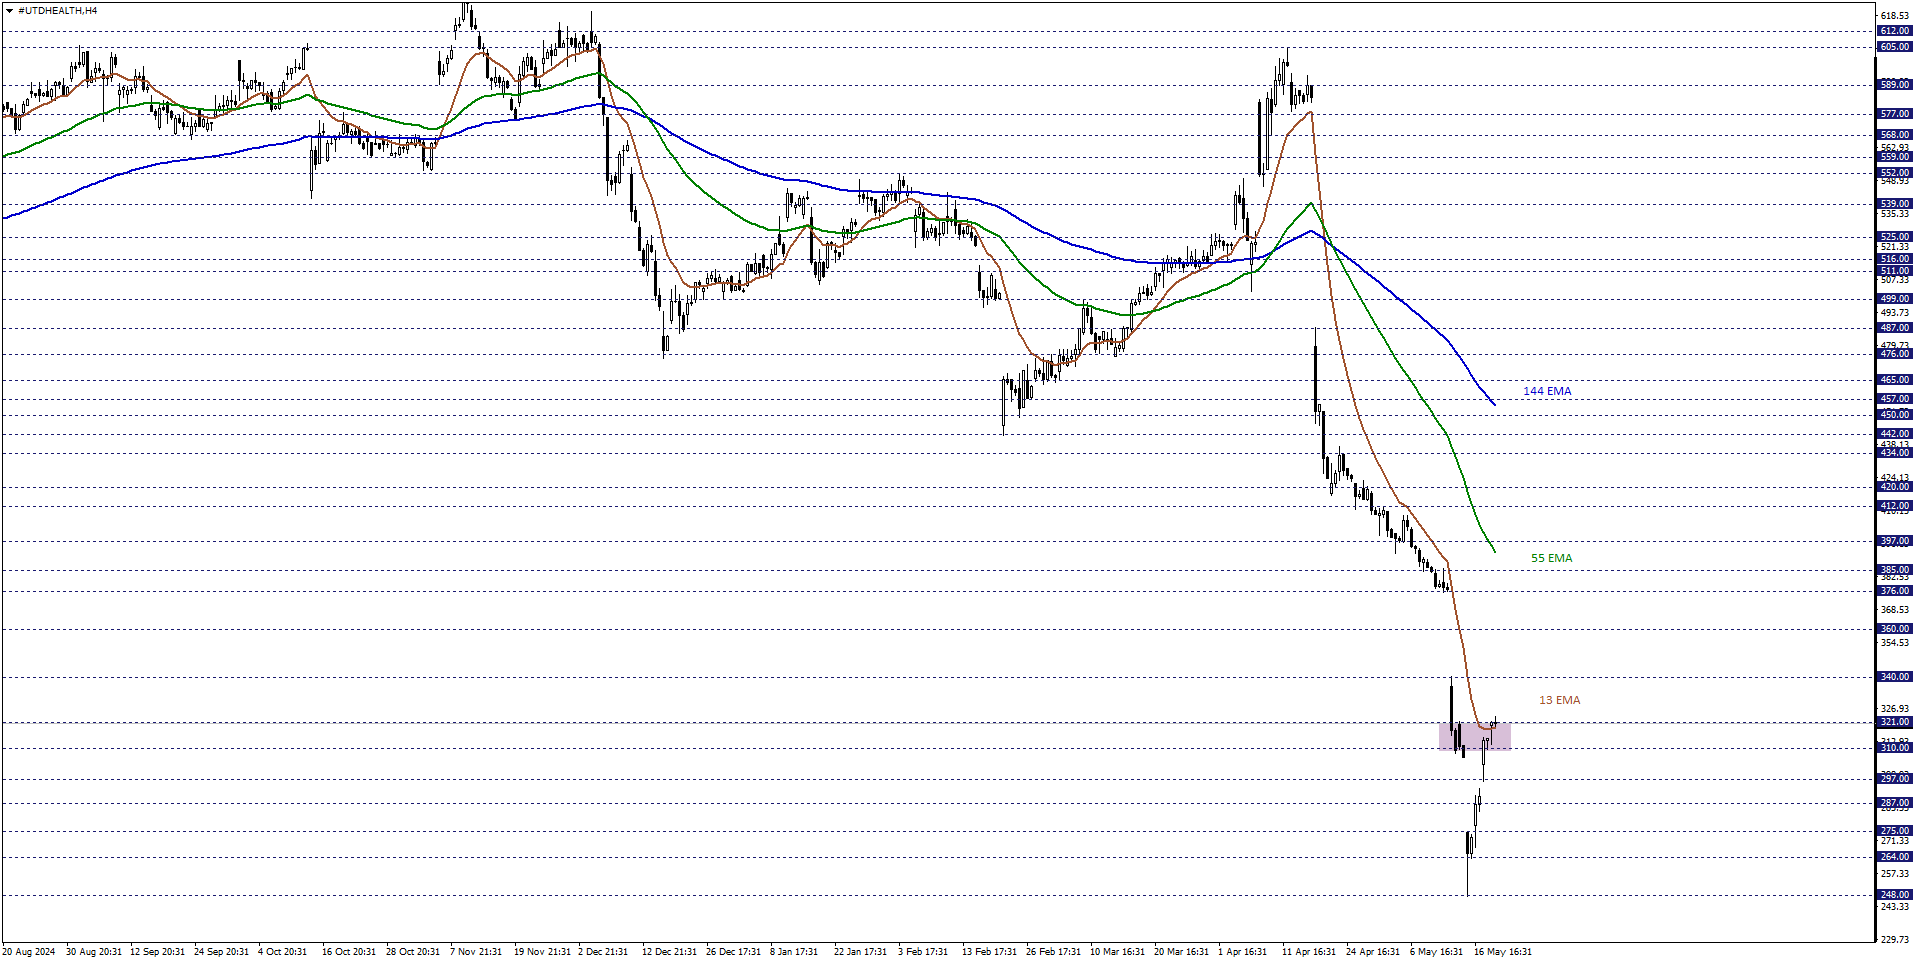
Task: Click the 310.00 price level label
Action: [1895, 748]
